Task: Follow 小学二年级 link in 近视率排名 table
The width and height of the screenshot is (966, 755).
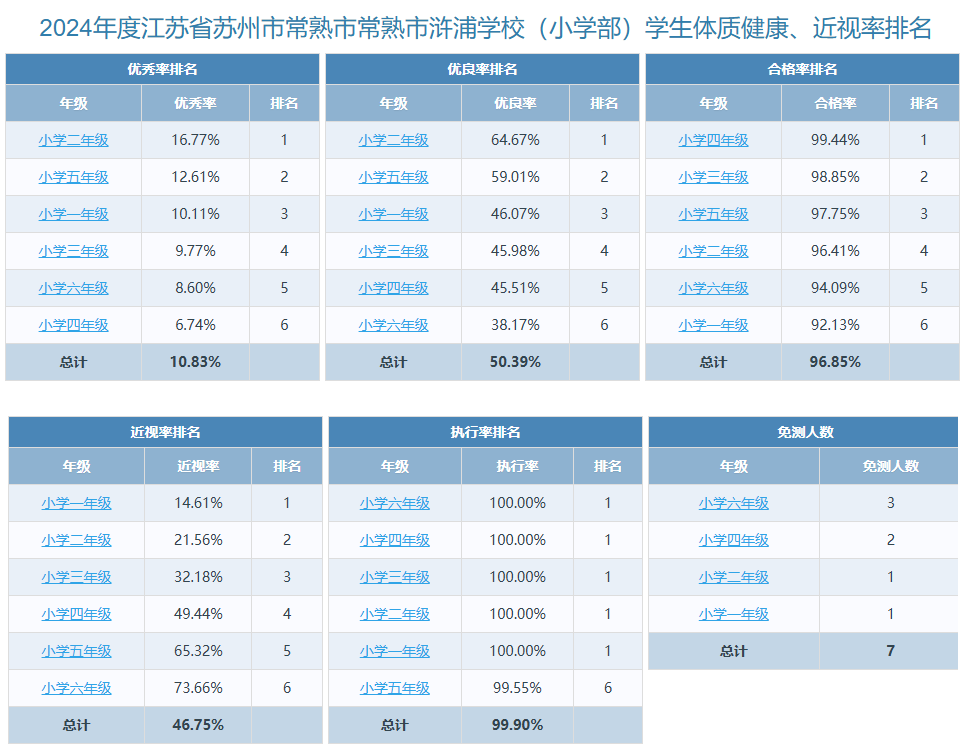Action: coord(76,540)
